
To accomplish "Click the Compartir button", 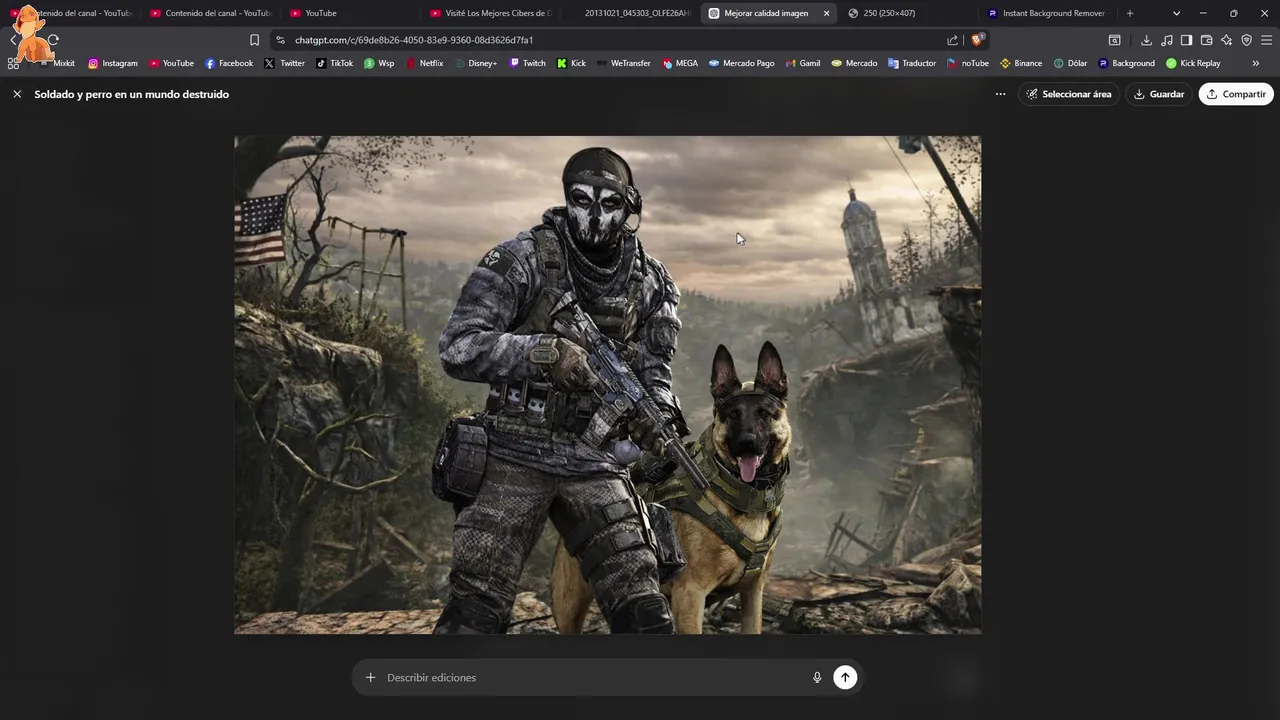I will click(1236, 94).
